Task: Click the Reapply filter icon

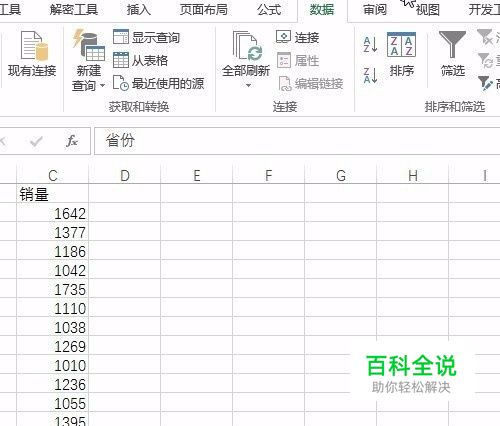Action: 485,60
